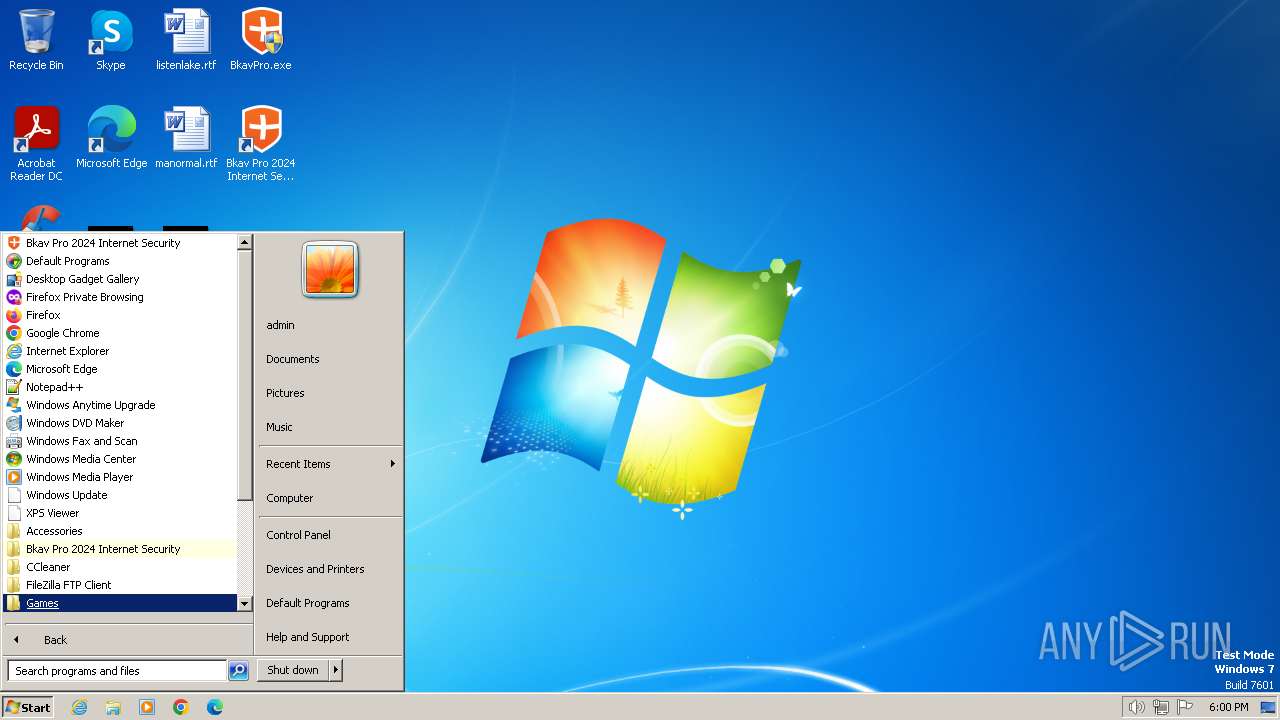Launch Media Player from taskbar

click(x=147, y=707)
